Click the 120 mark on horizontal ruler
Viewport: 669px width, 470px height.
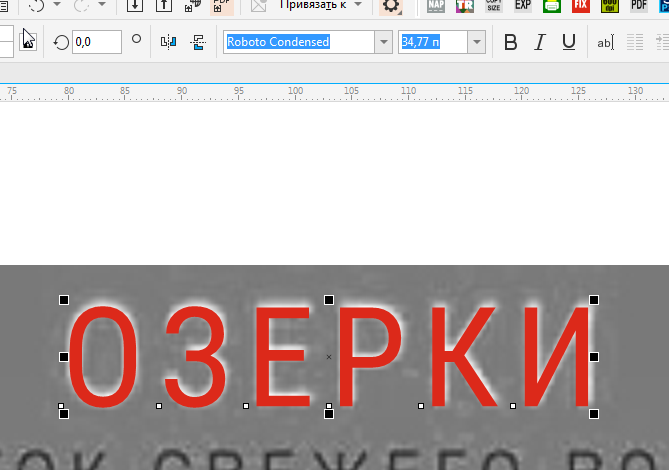coord(521,91)
